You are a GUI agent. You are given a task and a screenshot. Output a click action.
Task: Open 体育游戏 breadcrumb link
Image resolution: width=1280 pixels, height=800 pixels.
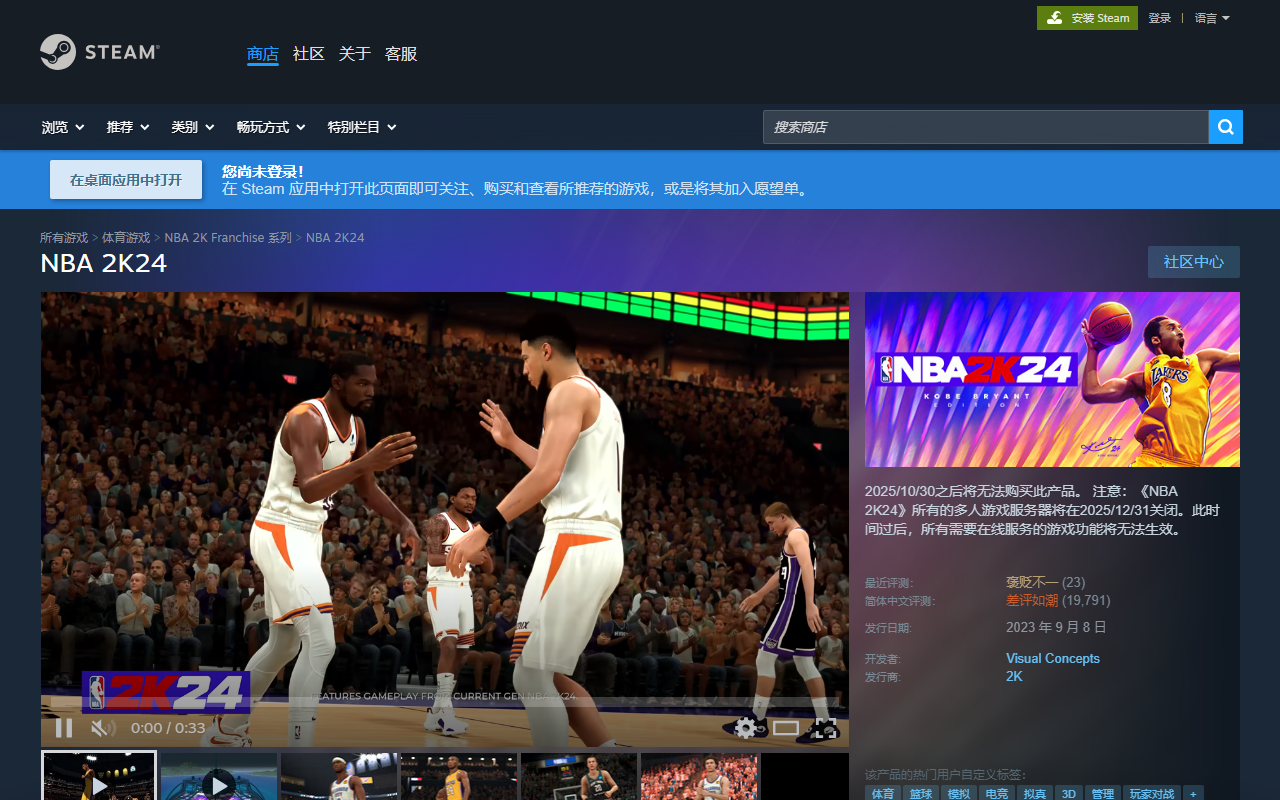coord(126,238)
